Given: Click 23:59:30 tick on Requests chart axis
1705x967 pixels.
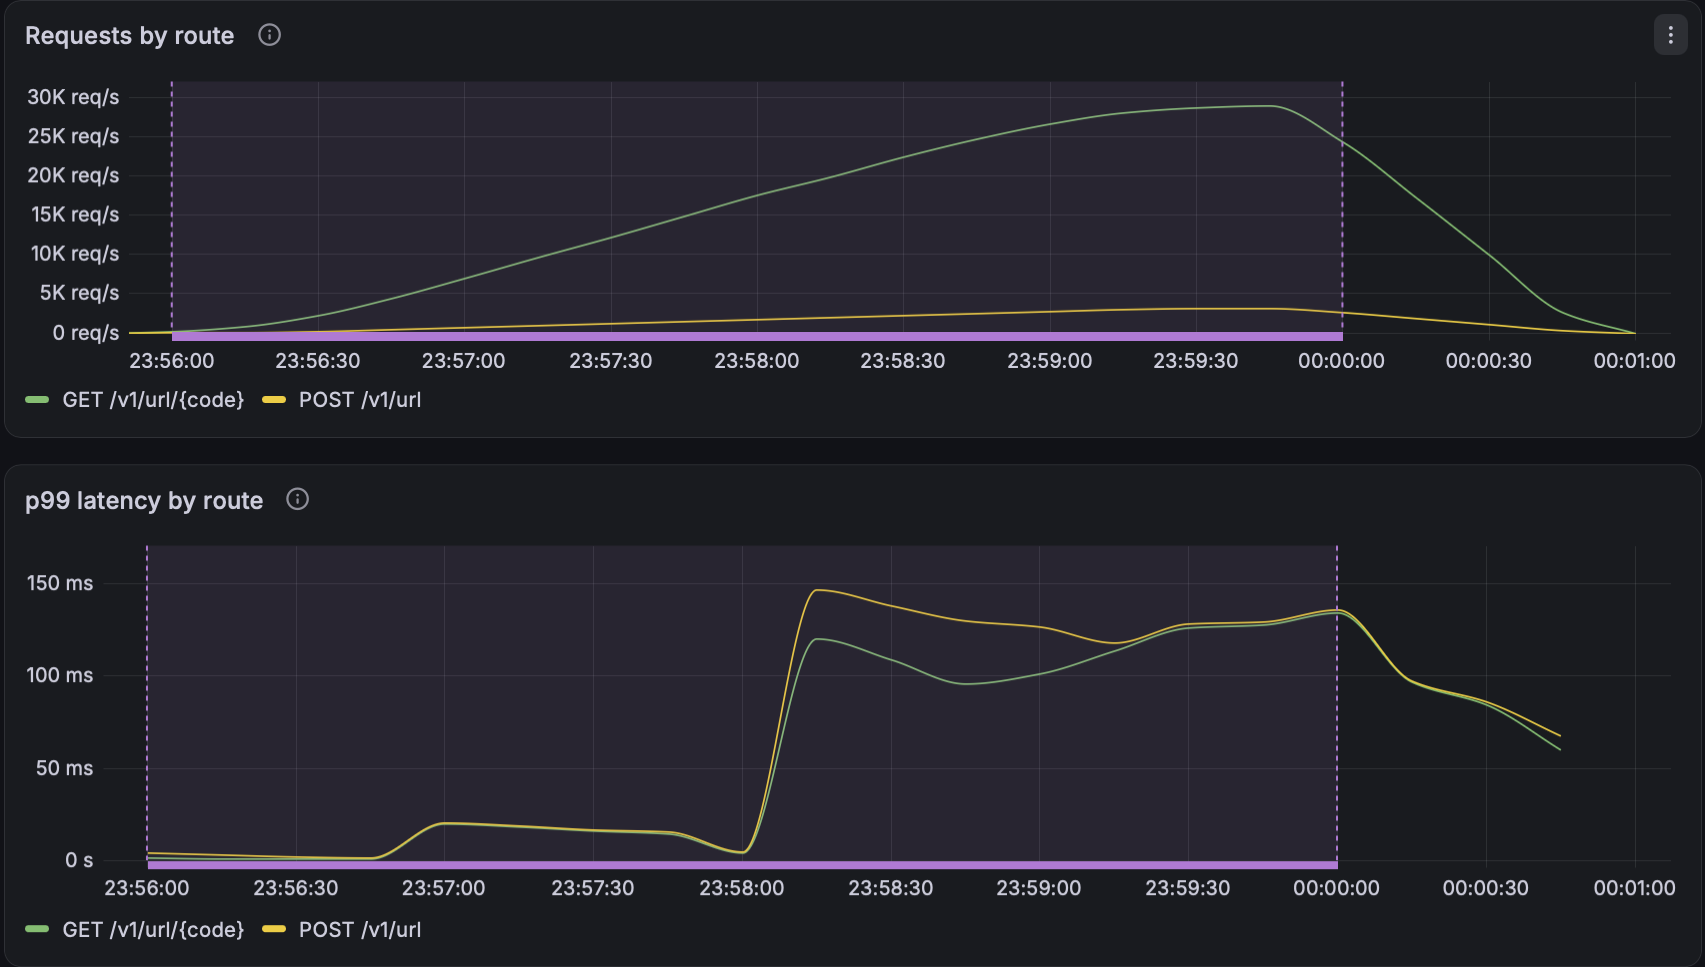Looking at the screenshot, I should (x=1196, y=361).
